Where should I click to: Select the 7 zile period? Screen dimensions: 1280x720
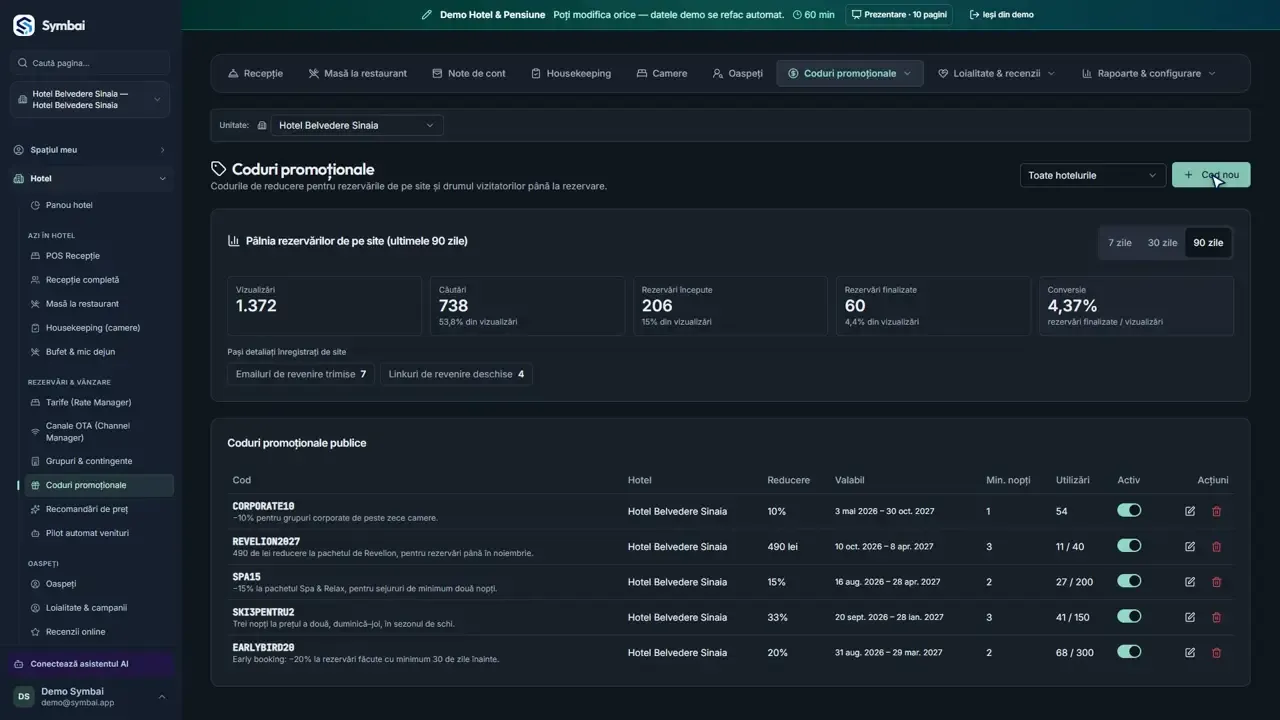point(1120,243)
